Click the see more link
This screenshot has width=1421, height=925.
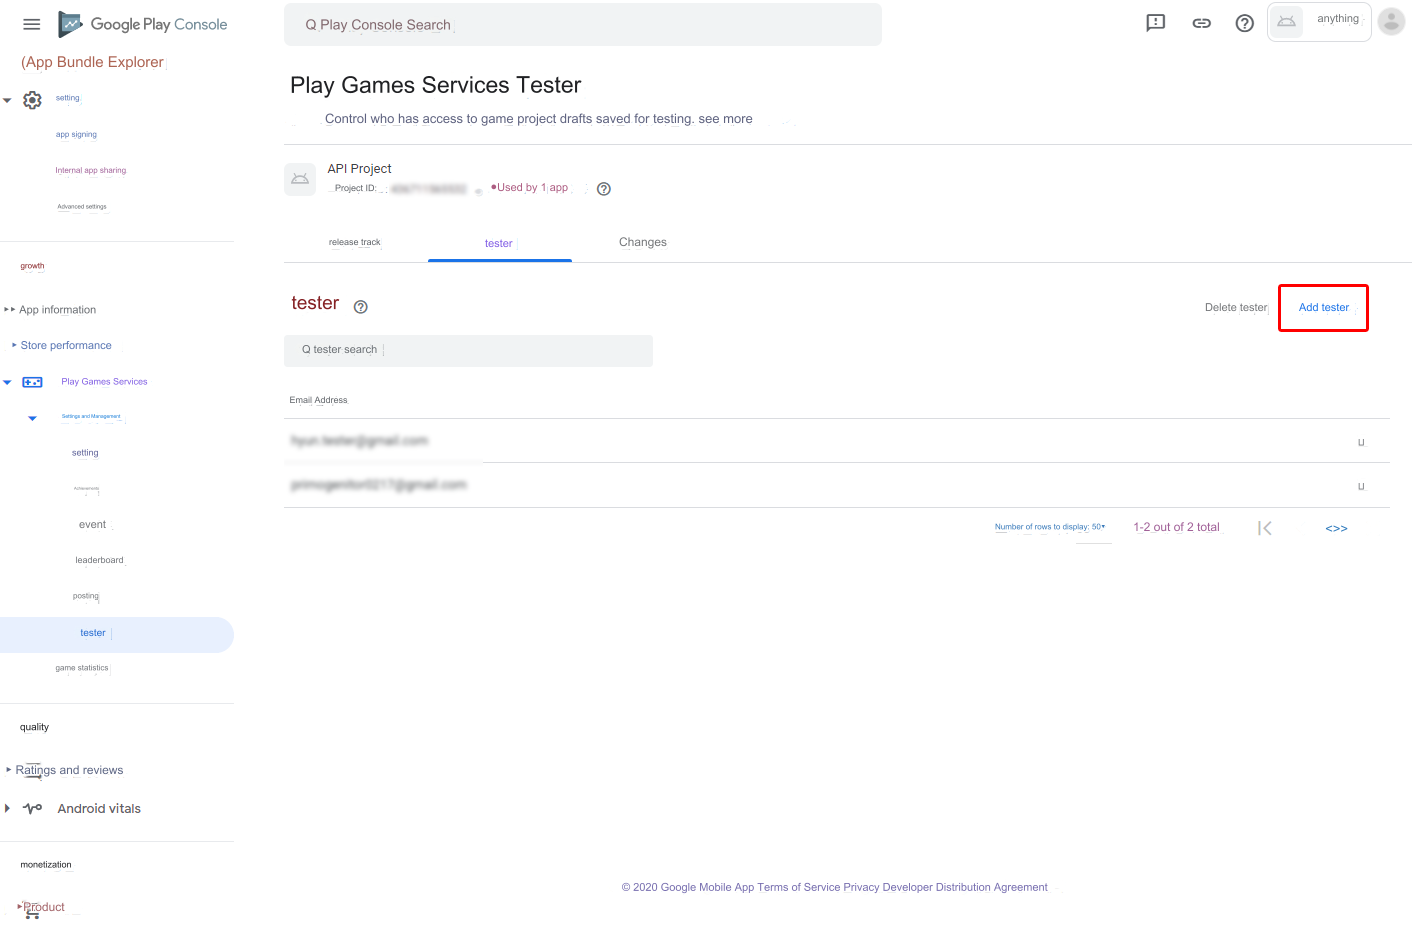(x=725, y=119)
